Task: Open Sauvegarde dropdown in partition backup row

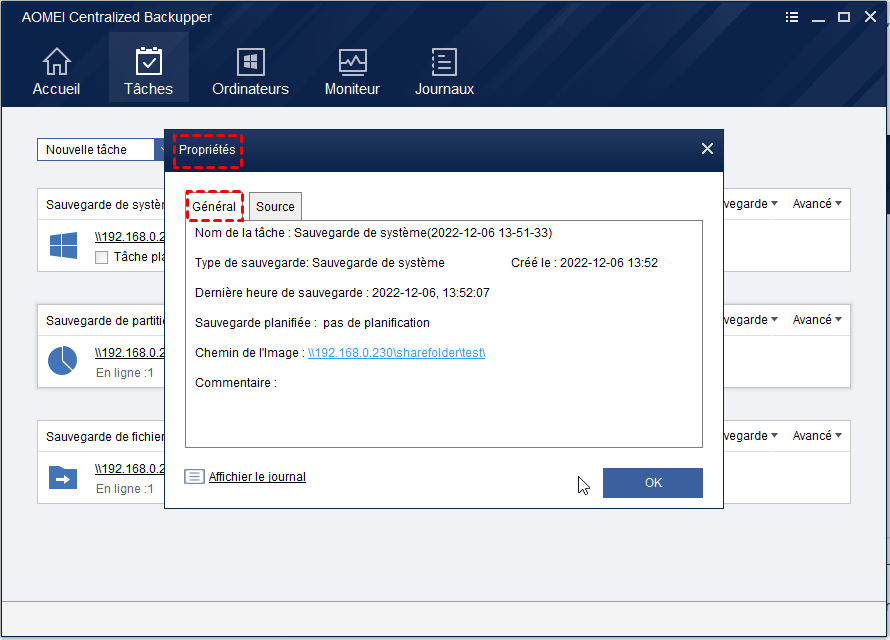Action: tap(750, 319)
